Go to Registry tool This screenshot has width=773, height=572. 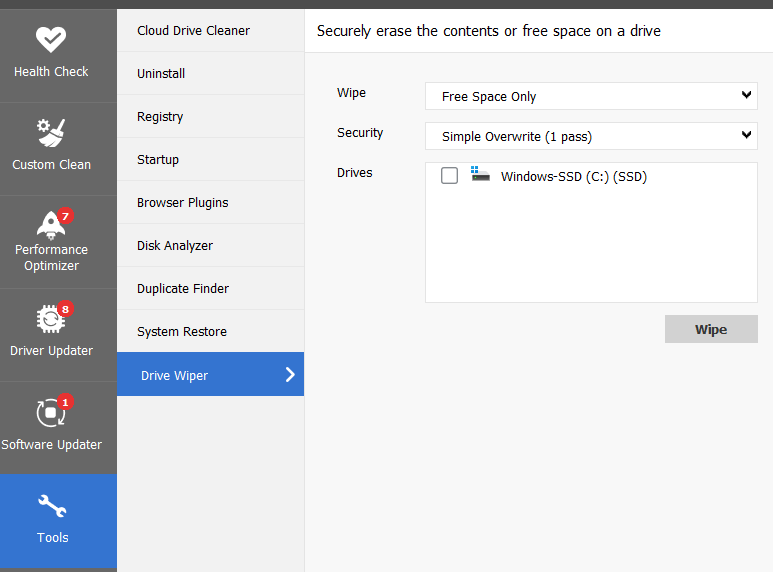pos(160,117)
